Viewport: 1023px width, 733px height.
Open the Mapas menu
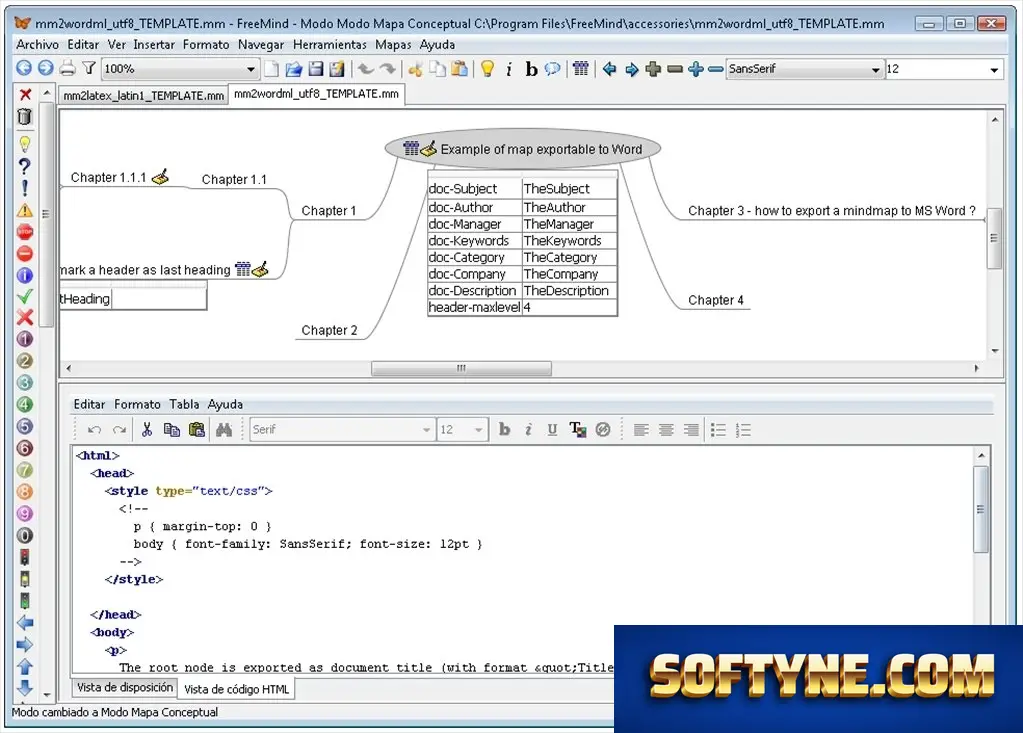pyautogui.click(x=393, y=44)
